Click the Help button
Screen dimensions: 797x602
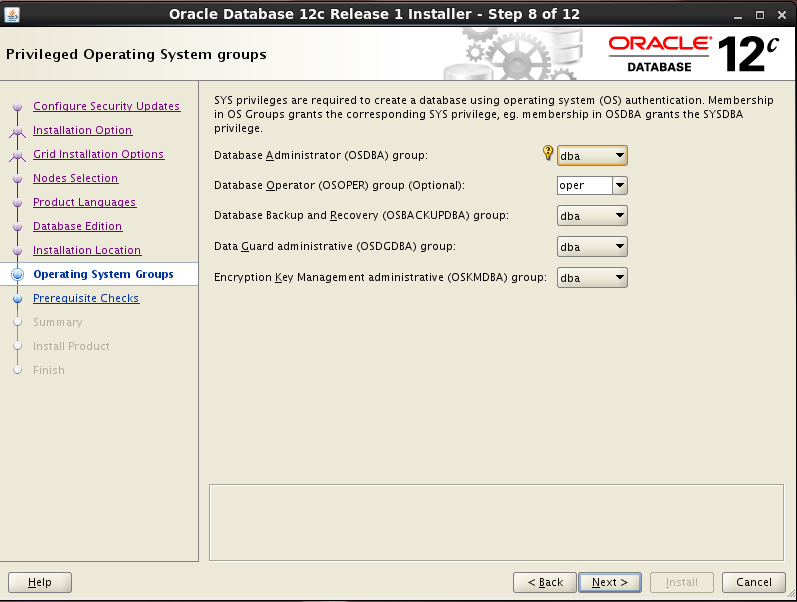tap(40, 582)
